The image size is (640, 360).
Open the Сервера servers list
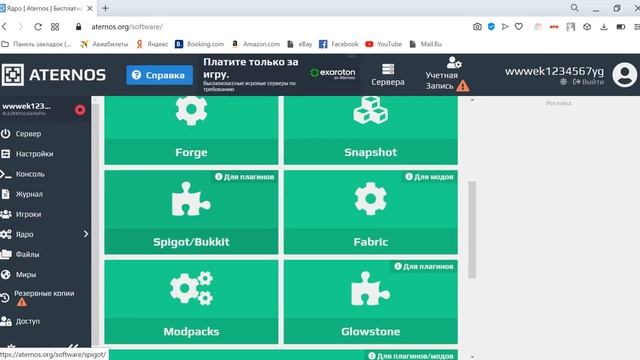click(x=388, y=75)
